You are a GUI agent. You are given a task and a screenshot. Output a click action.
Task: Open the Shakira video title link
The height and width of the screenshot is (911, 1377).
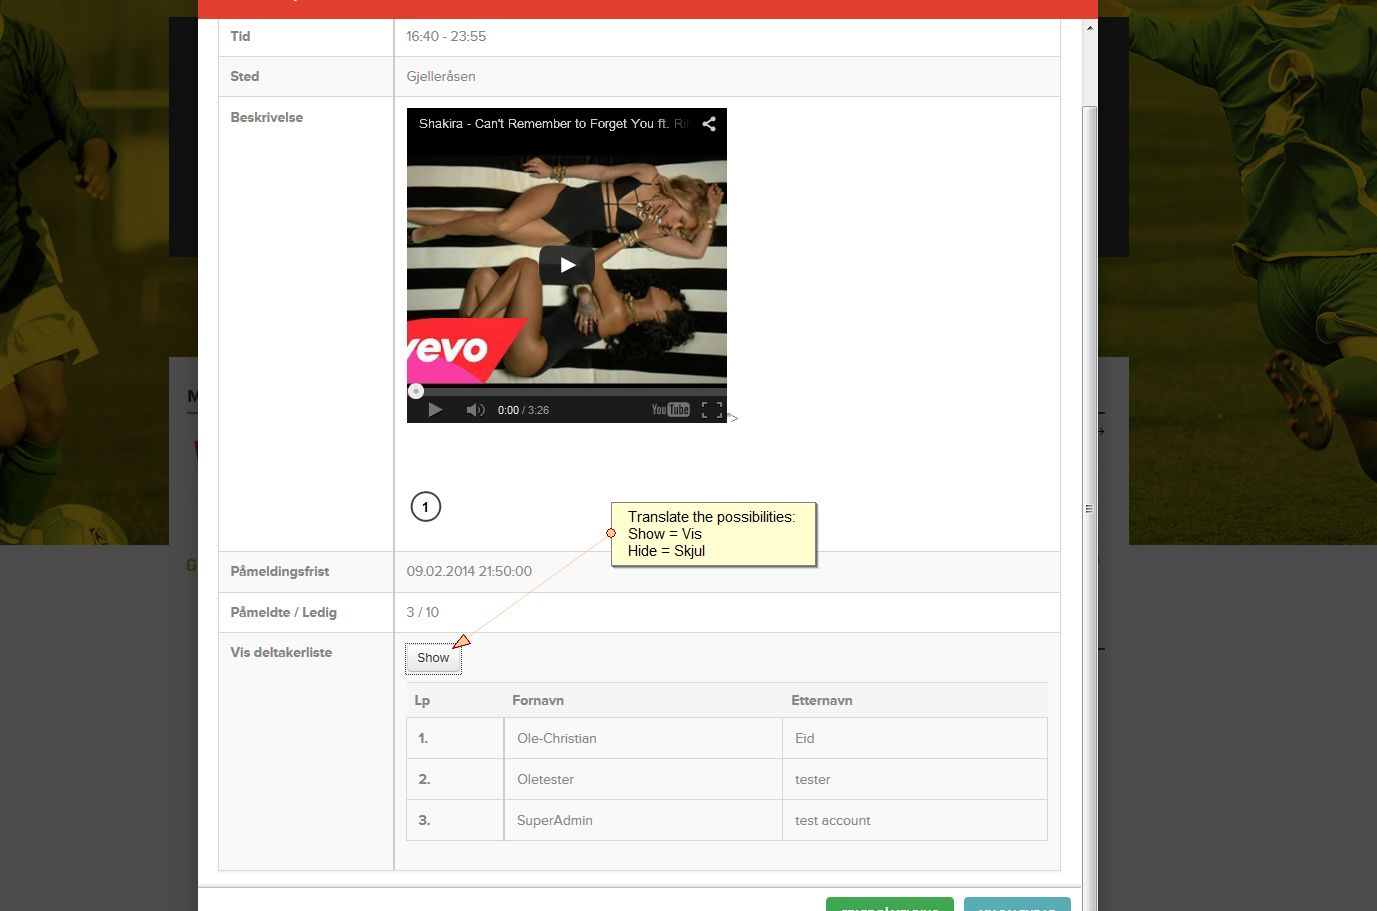(554, 124)
